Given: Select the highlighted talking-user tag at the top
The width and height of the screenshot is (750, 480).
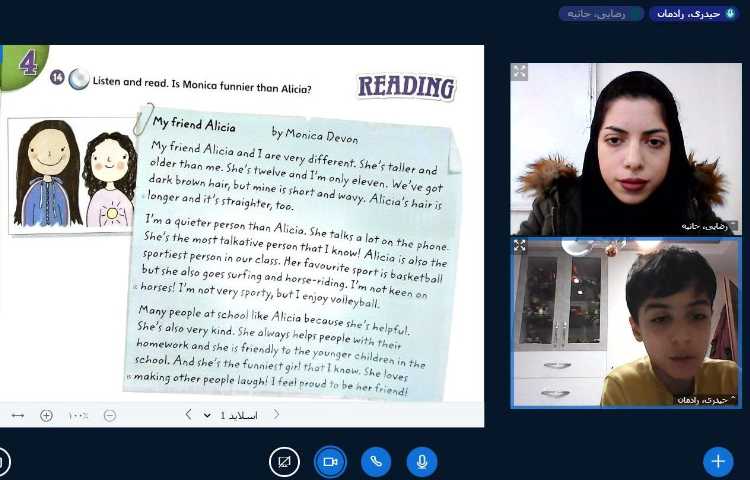Looking at the screenshot, I should (x=695, y=13).
